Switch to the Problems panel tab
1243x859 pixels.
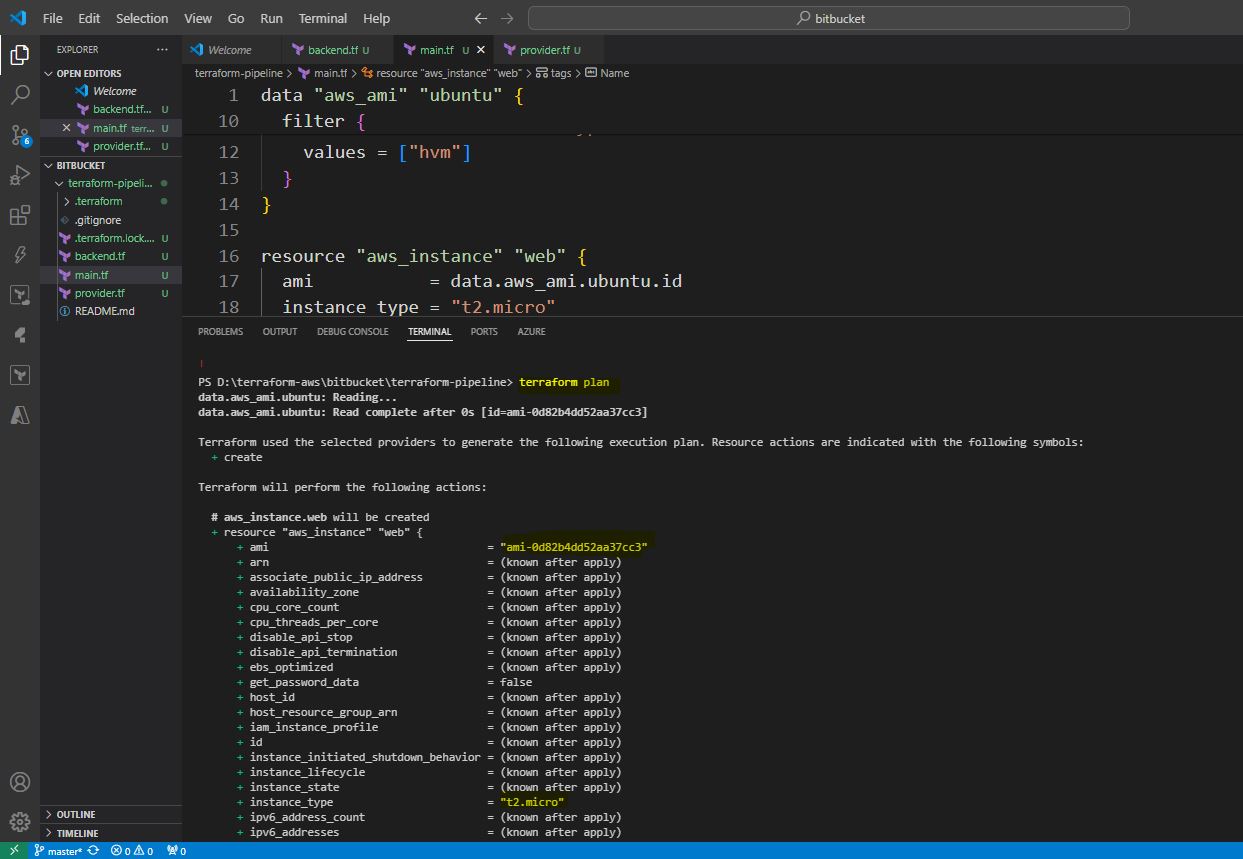220,331
